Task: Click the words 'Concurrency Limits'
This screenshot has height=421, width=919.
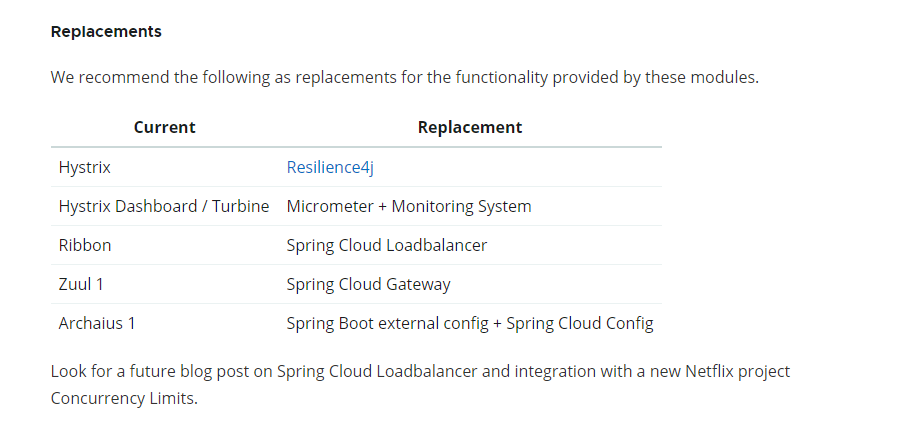Action: coord(122,398)
